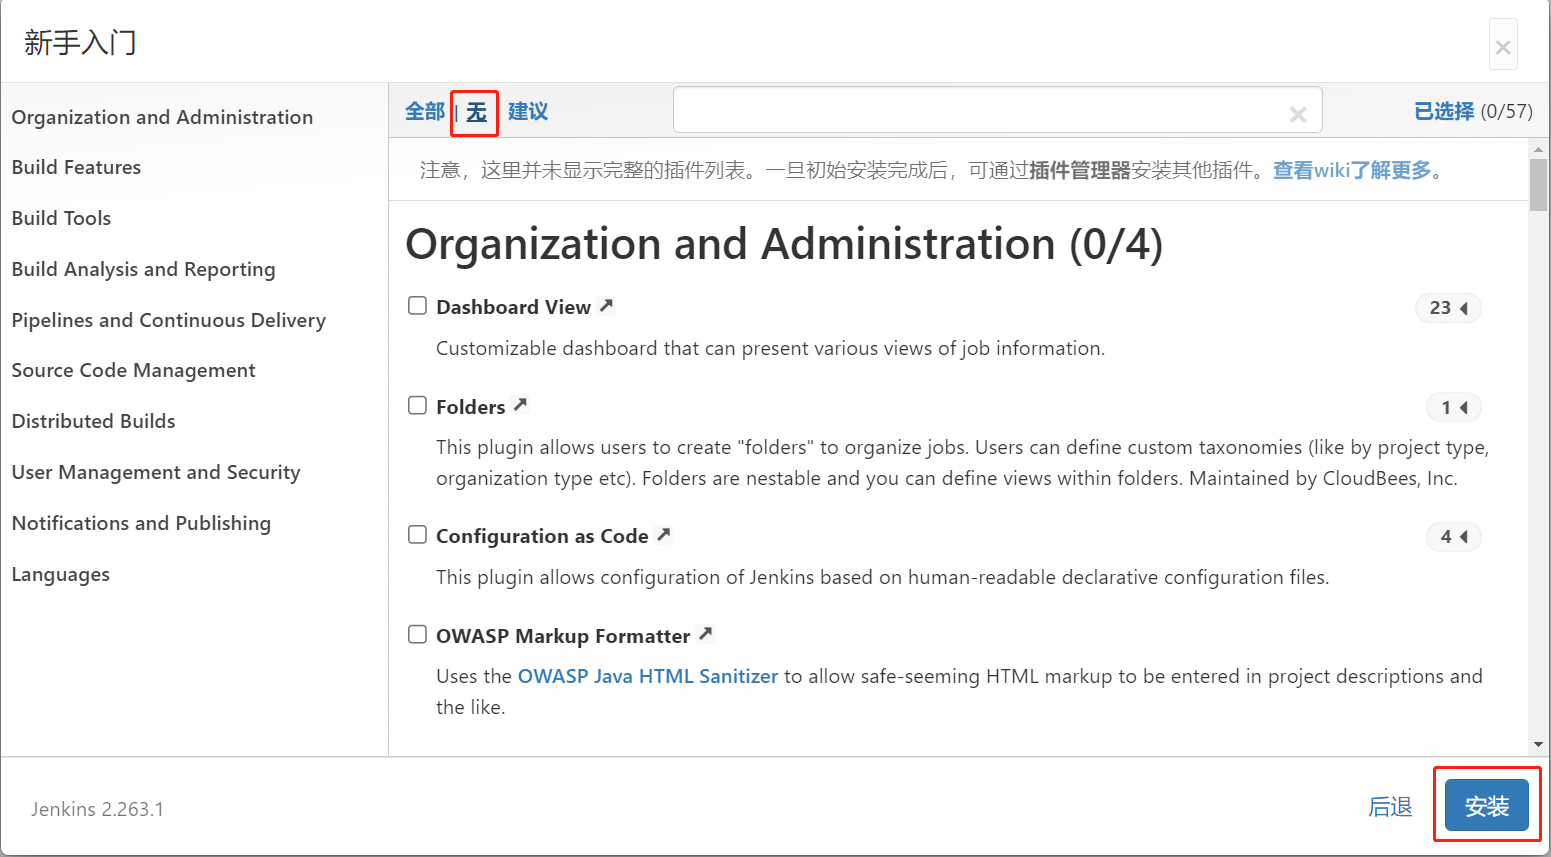Follow the OWASP Java HTML Sanitizer link
1551x857 pixels.
click(647, 676)
